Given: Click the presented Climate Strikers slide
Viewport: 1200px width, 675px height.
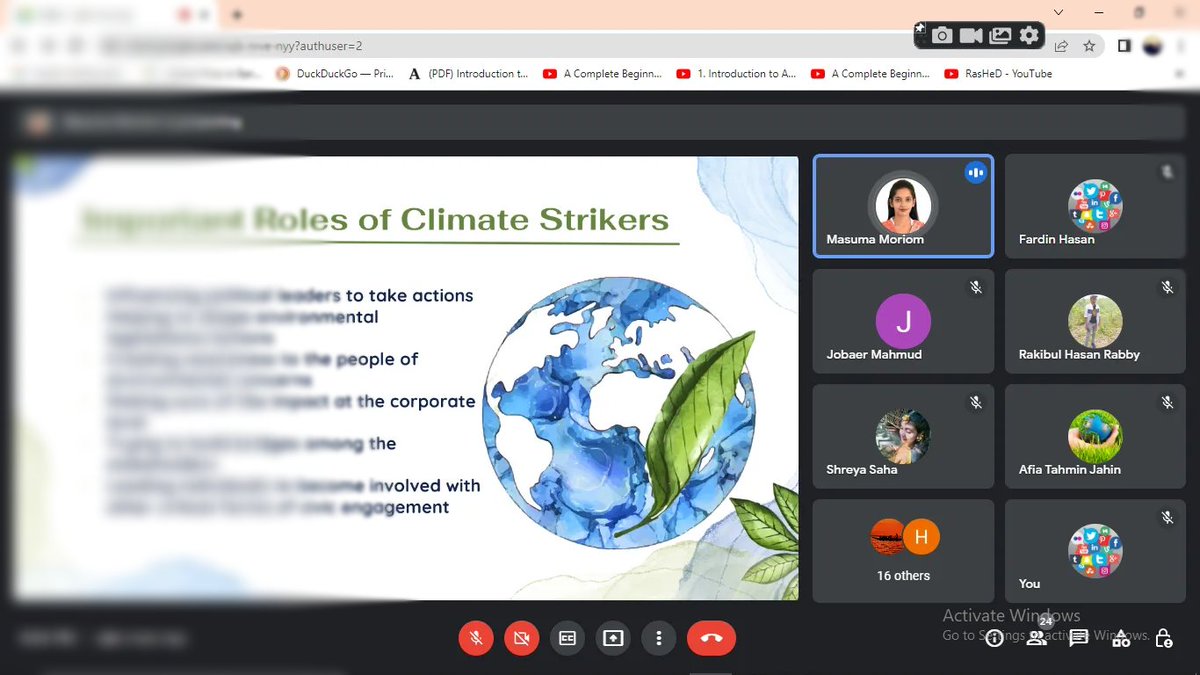Looking at the screenshot, I should [x=406, y=378].
